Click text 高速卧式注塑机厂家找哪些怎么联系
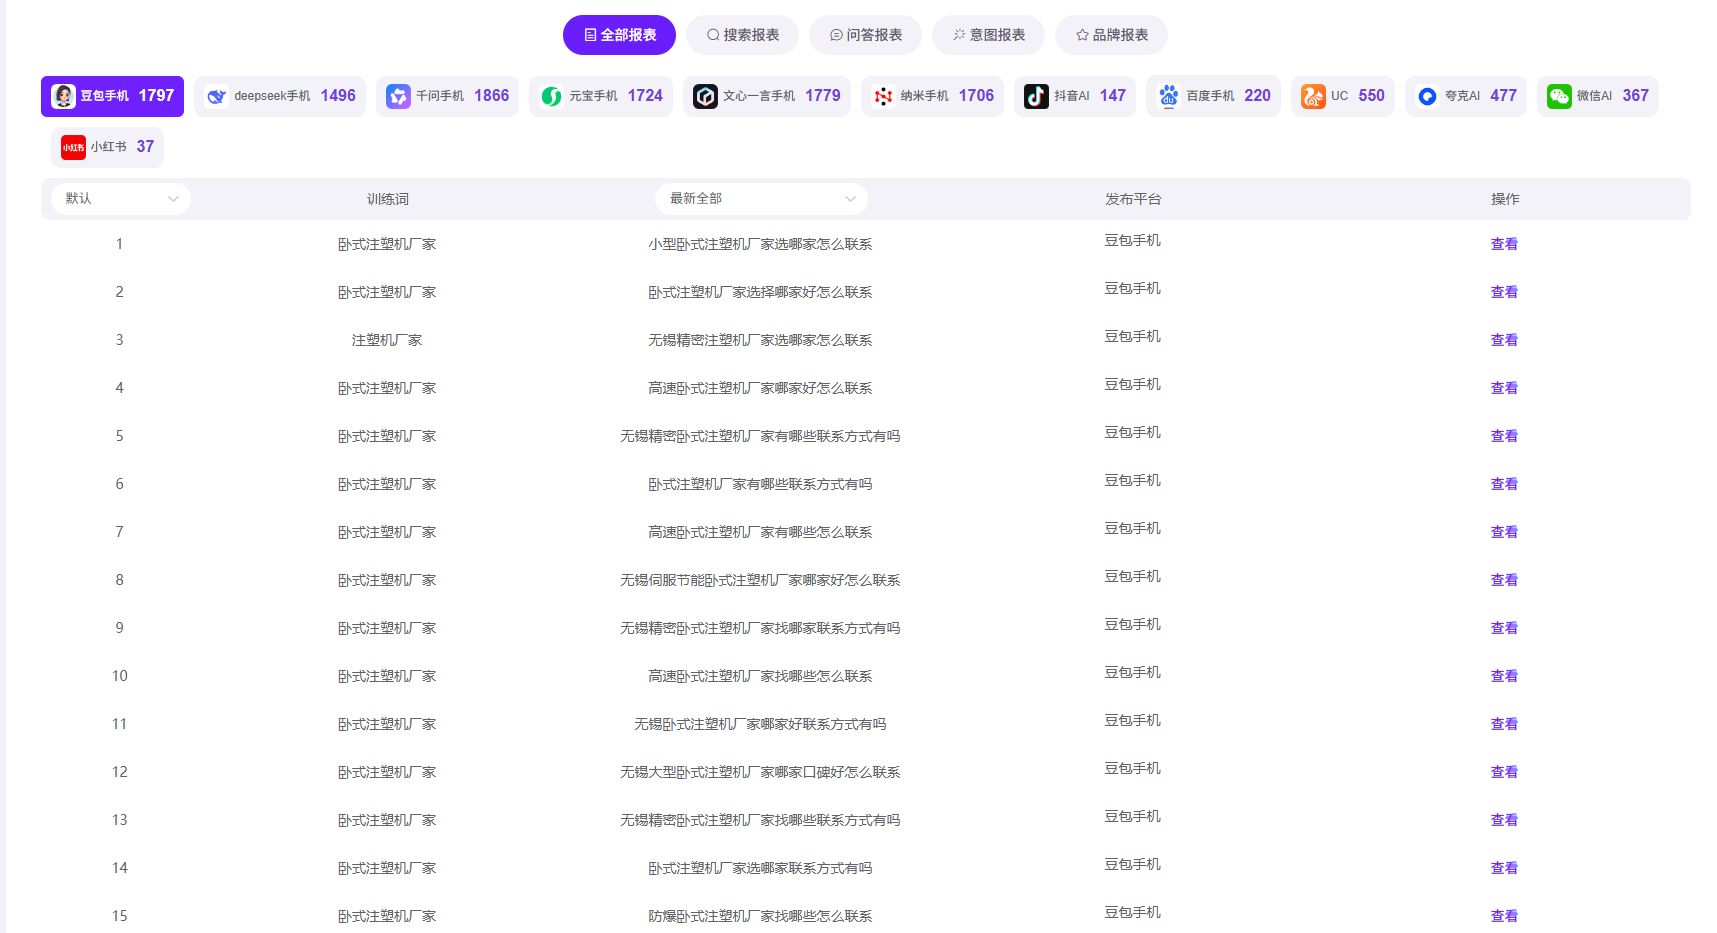 pos(760,676)
